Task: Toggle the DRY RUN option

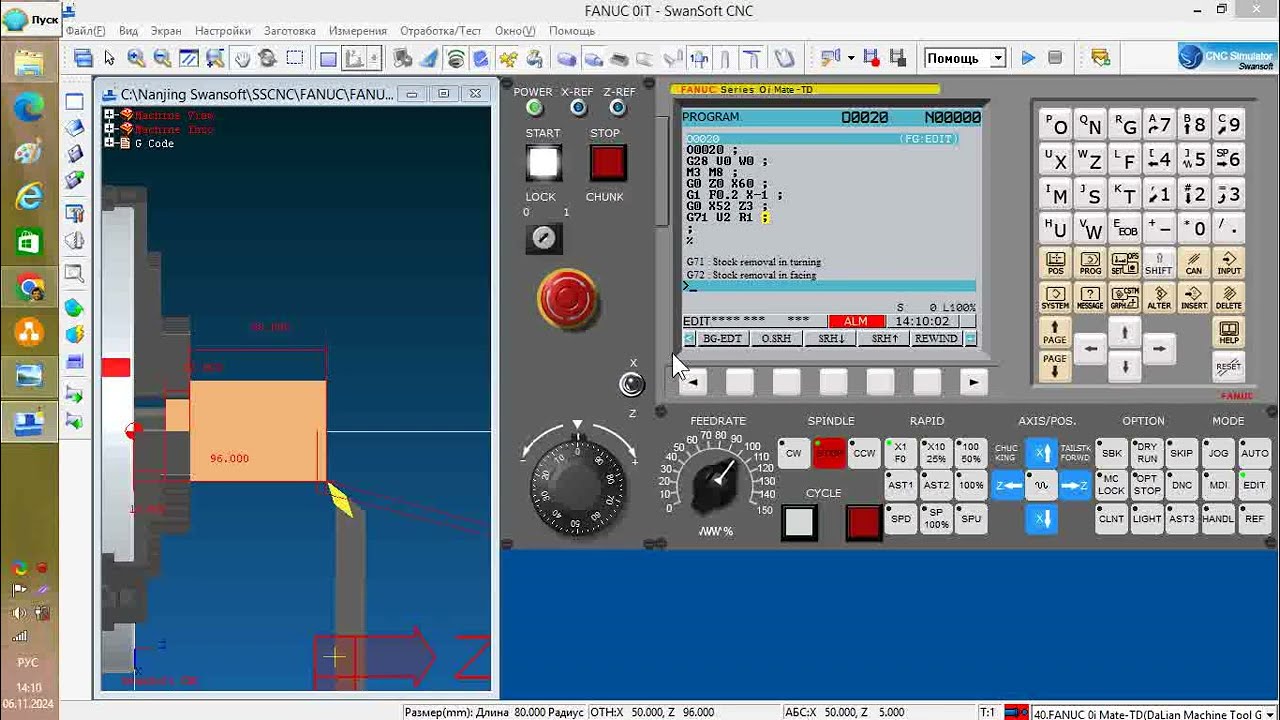Action: (x=1147, y=453)
